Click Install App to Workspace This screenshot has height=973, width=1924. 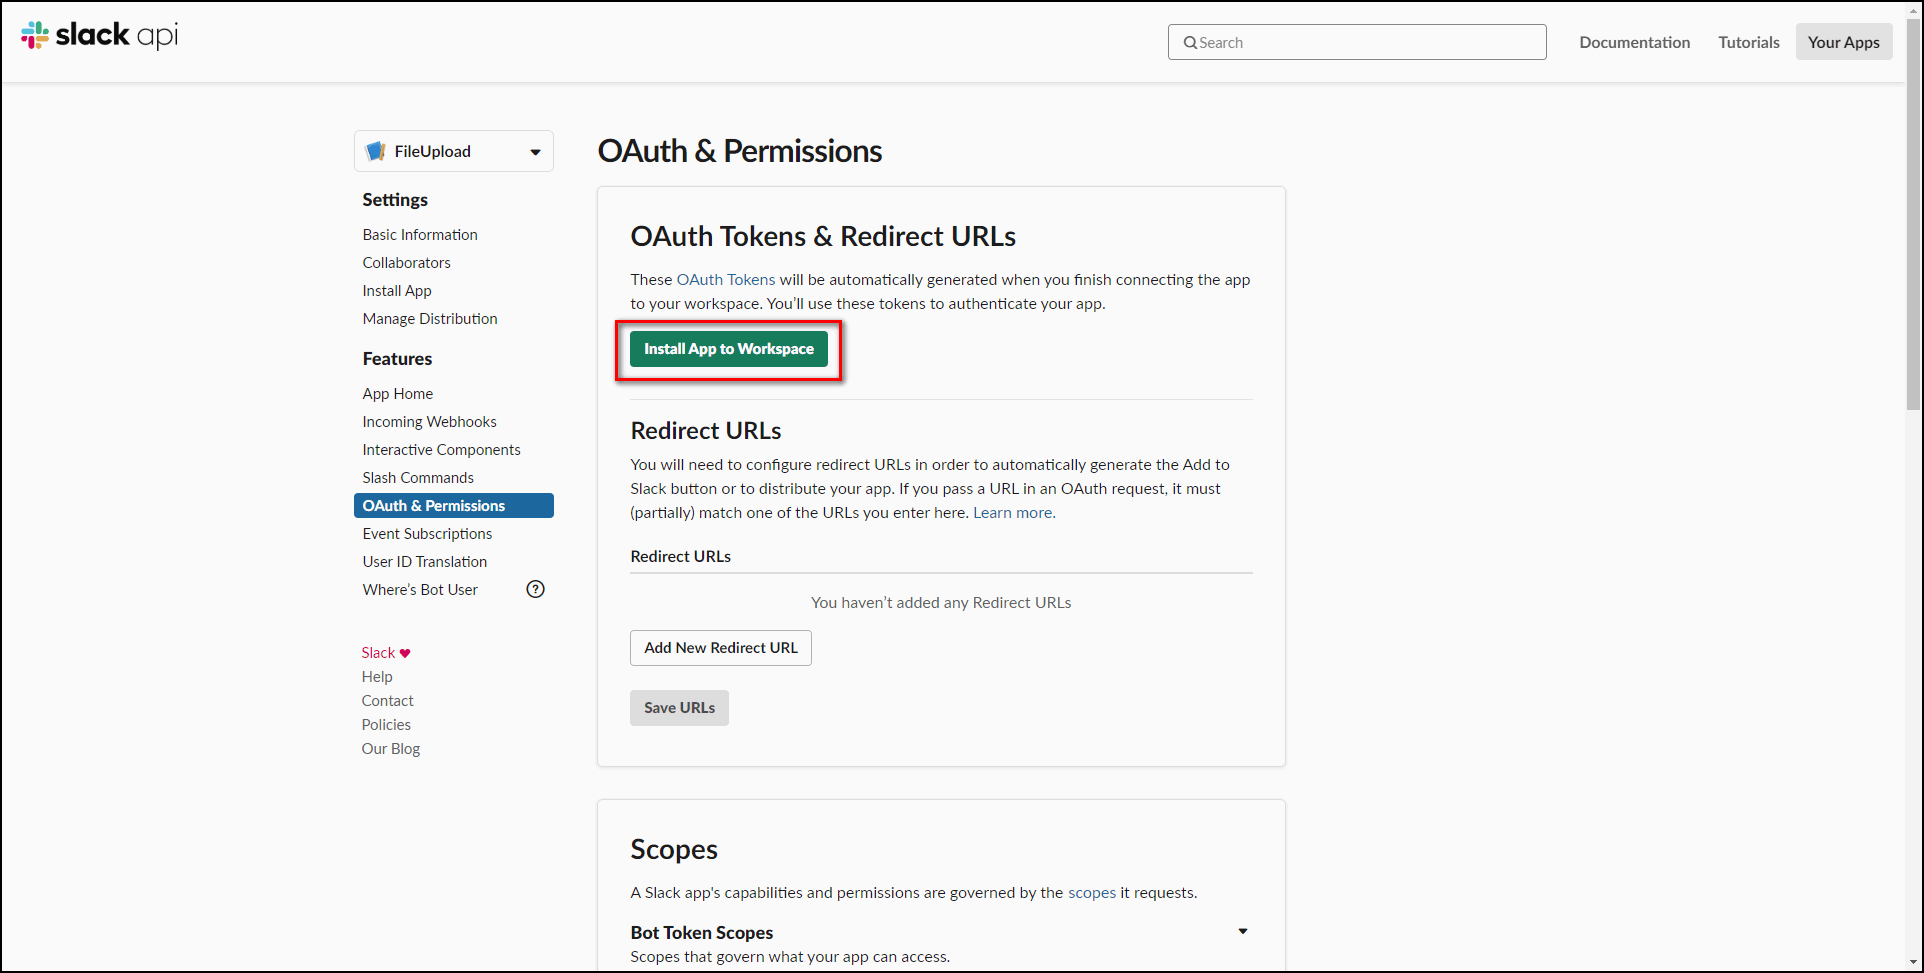coord(728,349)
